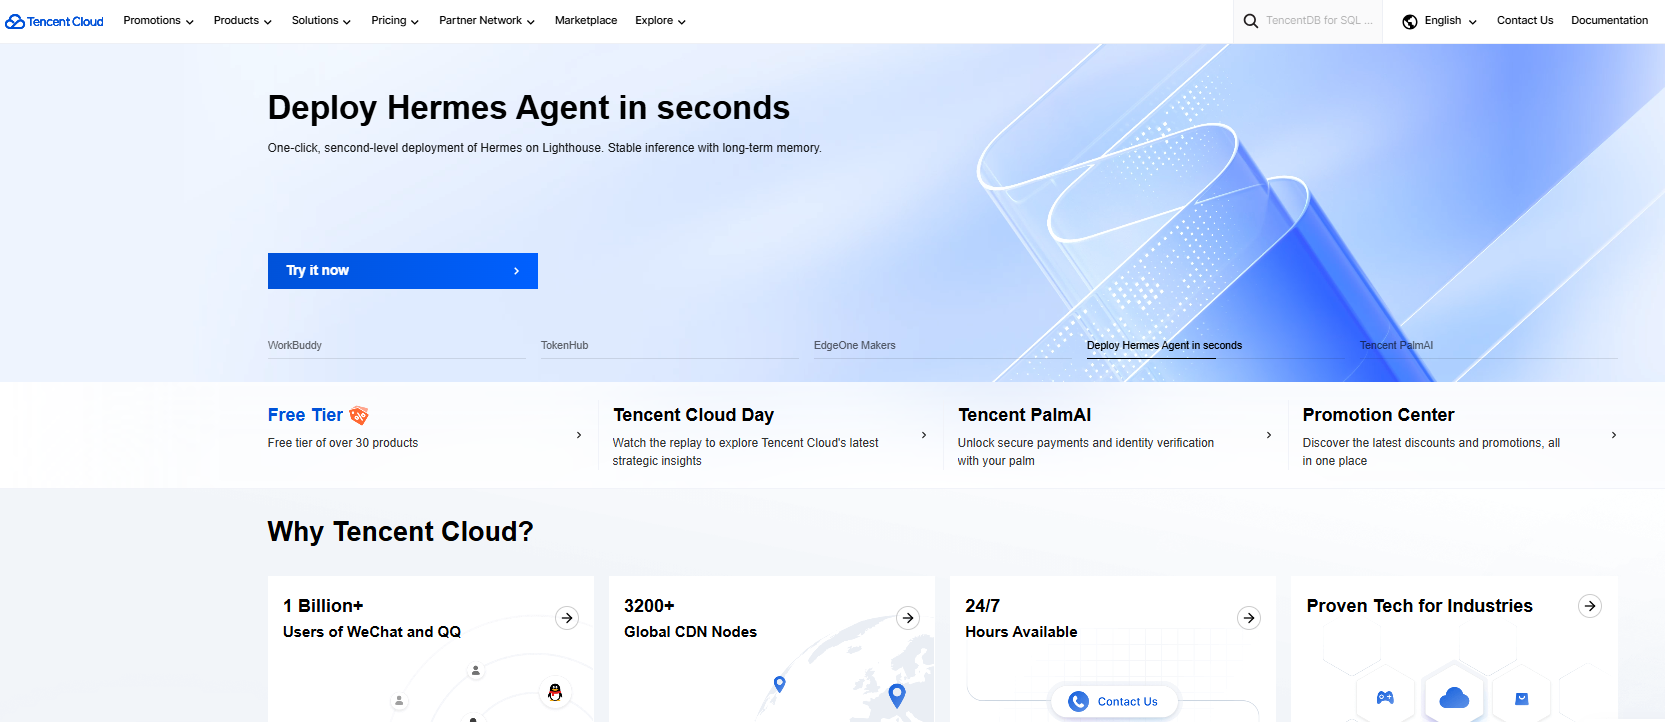Open arrow on Proven Tech for Industries card
Image resolution: width=1665 pixels, height=722 pixels.
[1590, 606]
